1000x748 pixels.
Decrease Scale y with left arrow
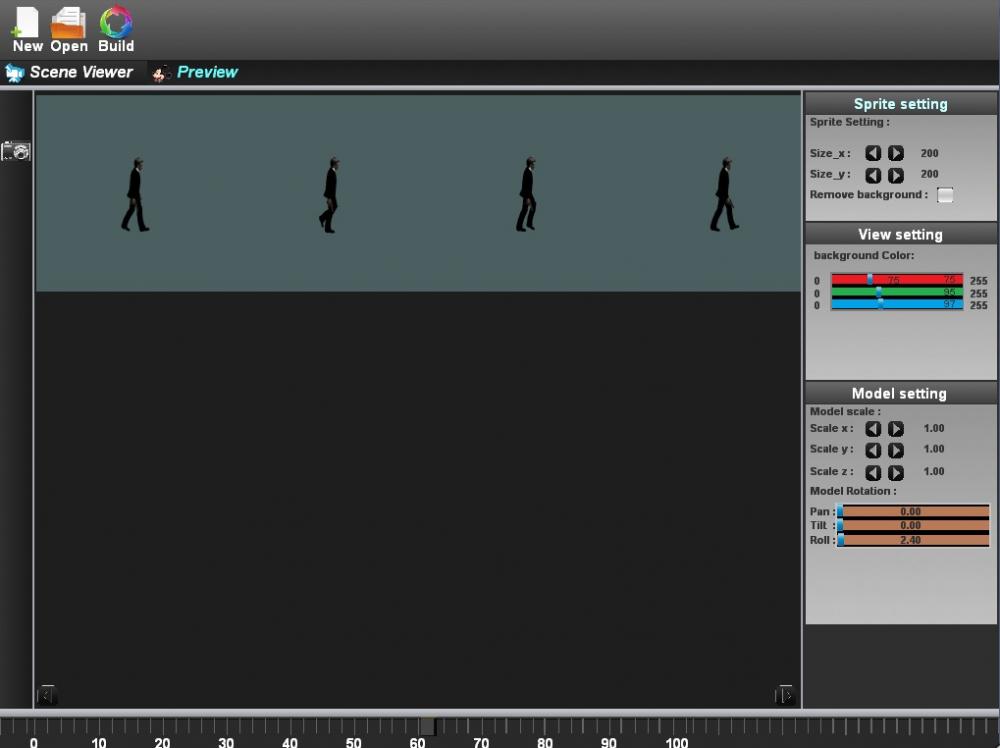(873, 450)
